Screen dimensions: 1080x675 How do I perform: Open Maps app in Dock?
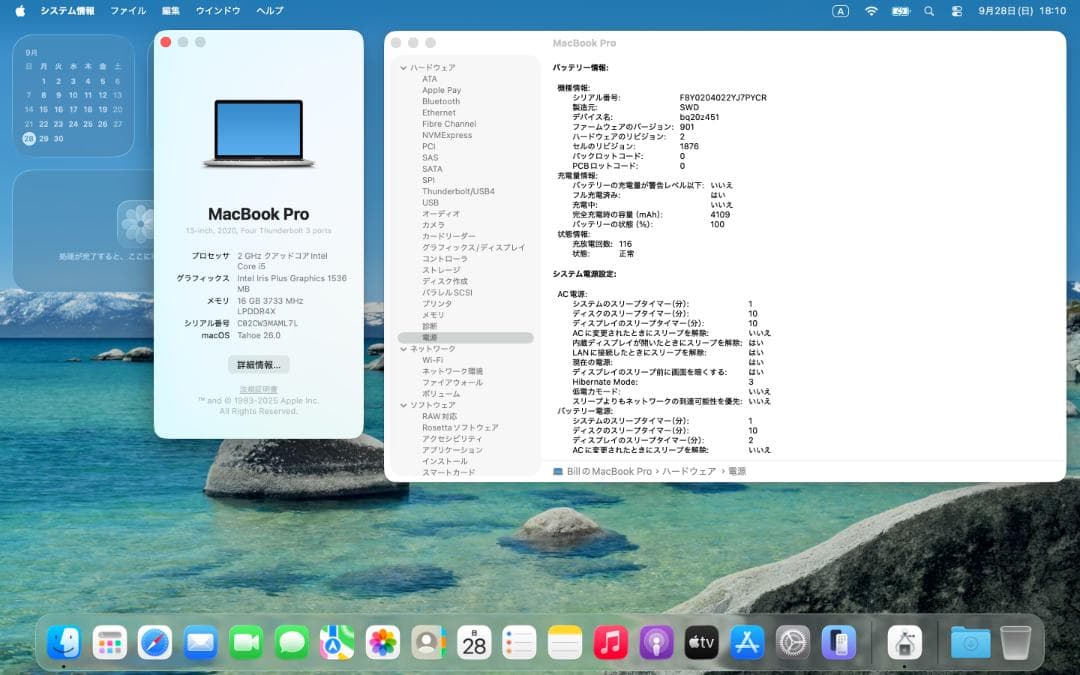click(338, 643)
